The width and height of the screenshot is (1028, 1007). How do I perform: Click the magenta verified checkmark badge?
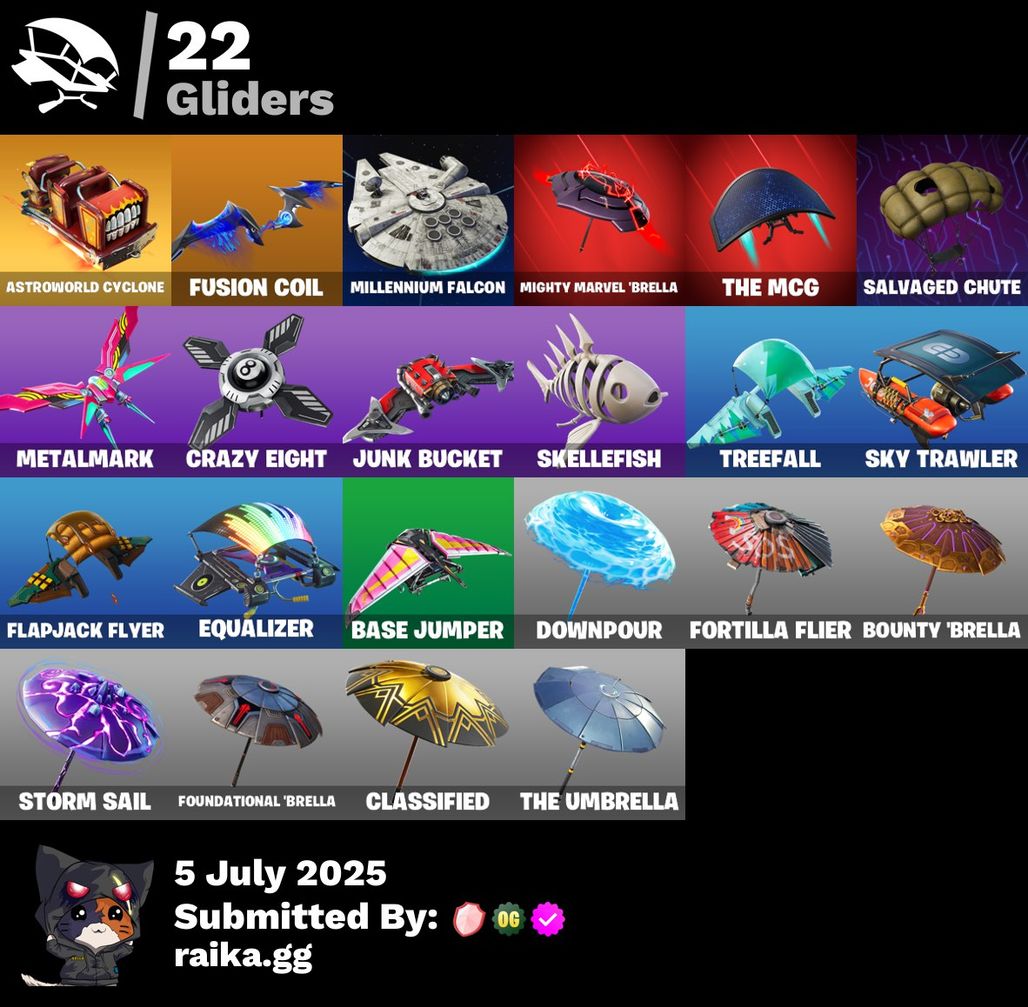click(x=547, y=918)
